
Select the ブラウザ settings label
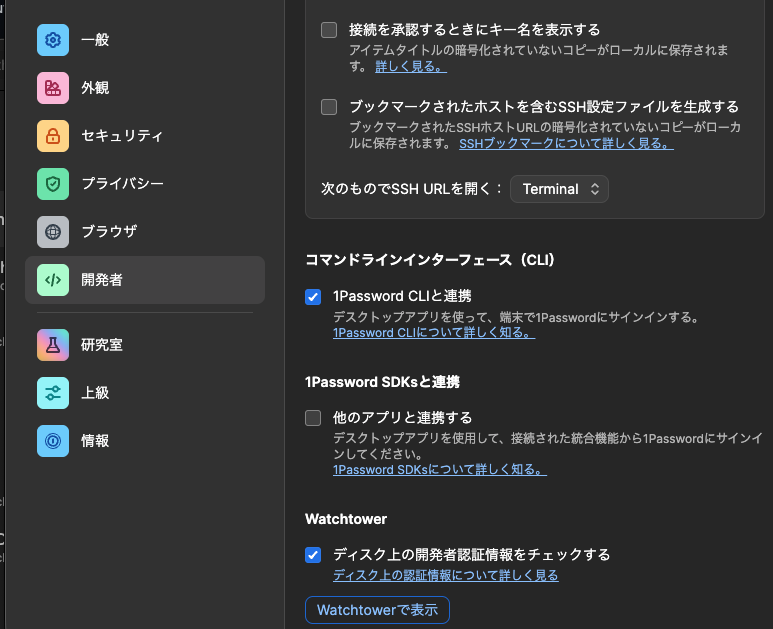(109, 232)
